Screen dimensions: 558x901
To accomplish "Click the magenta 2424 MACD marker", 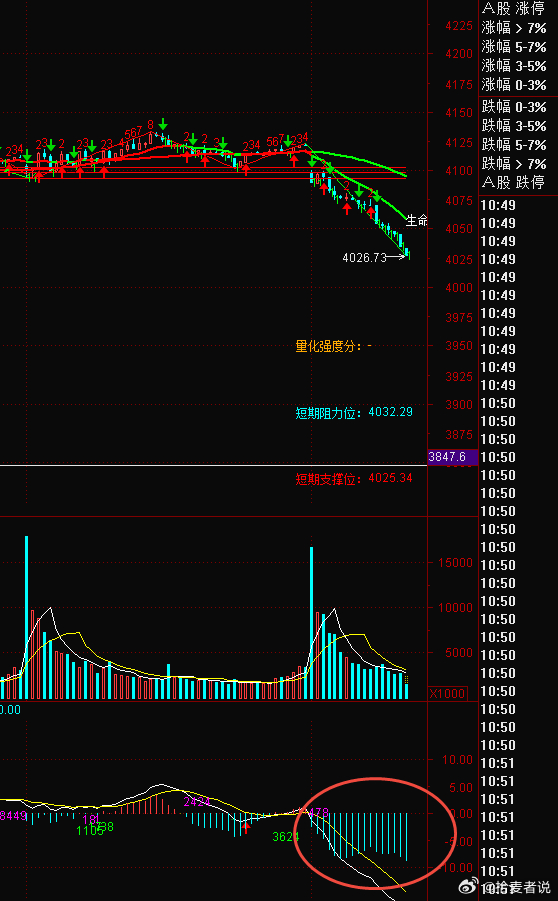I will tap(197, 802).
